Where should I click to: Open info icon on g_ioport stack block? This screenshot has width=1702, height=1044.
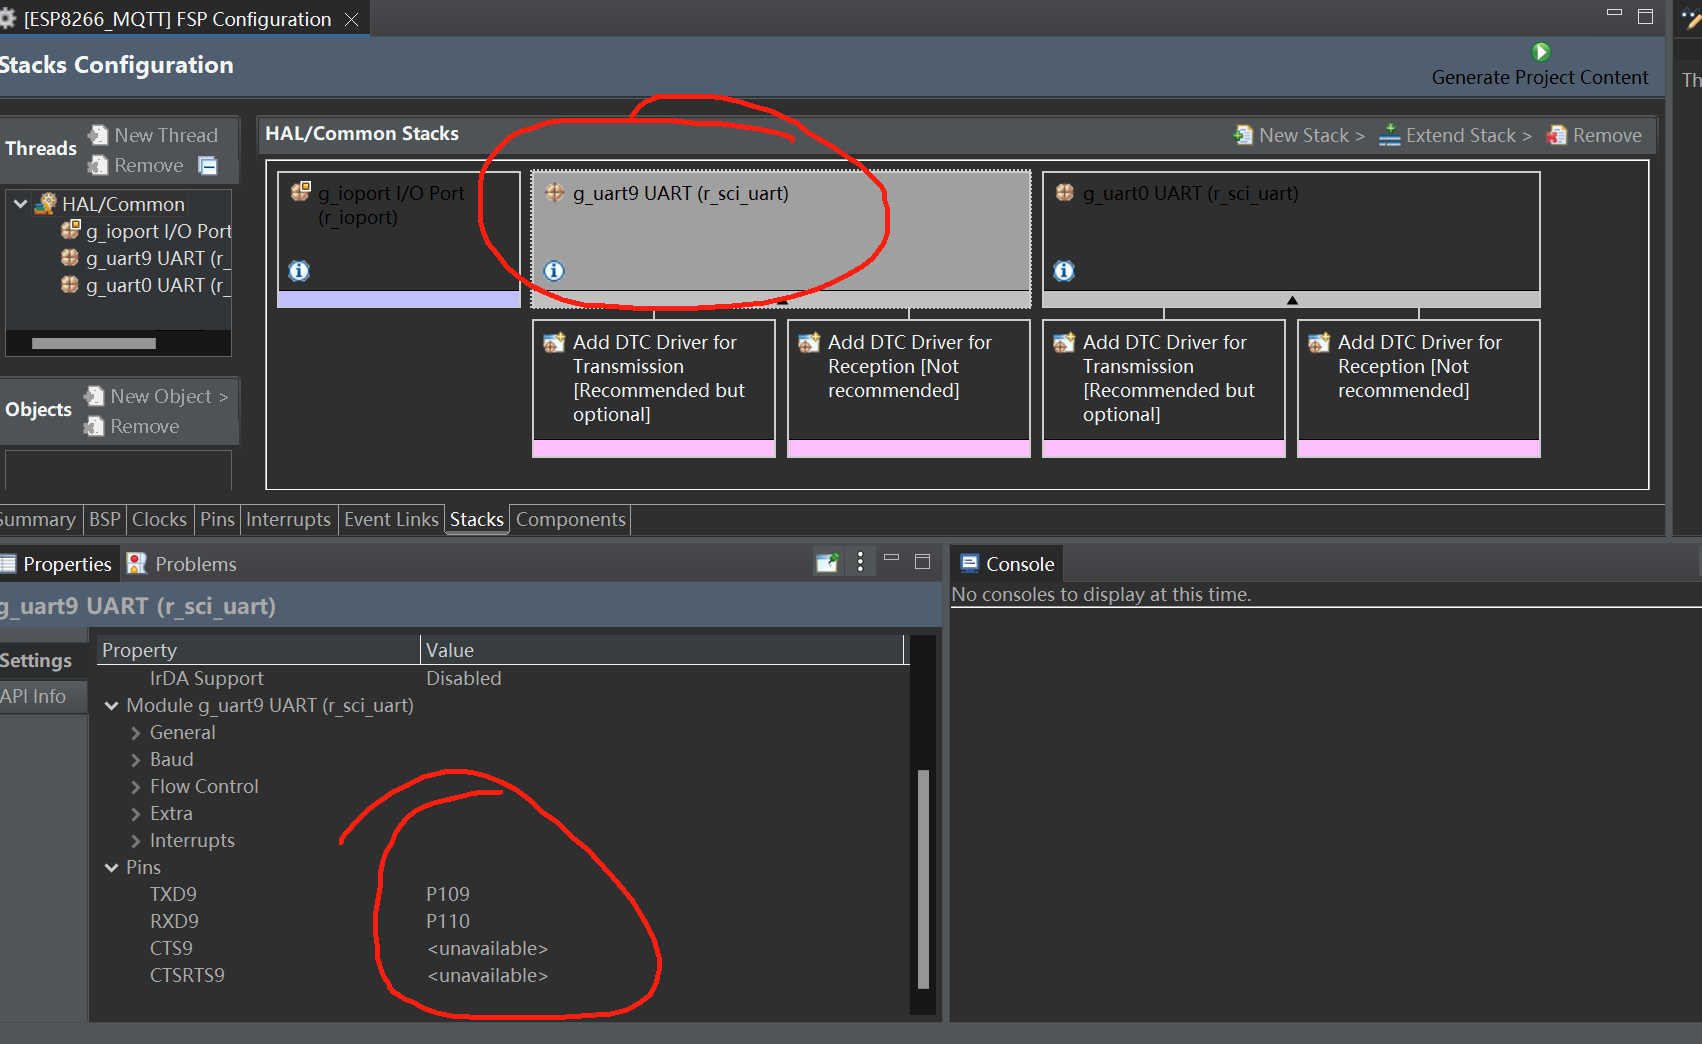pyautogui.click(x=299, y=270)
